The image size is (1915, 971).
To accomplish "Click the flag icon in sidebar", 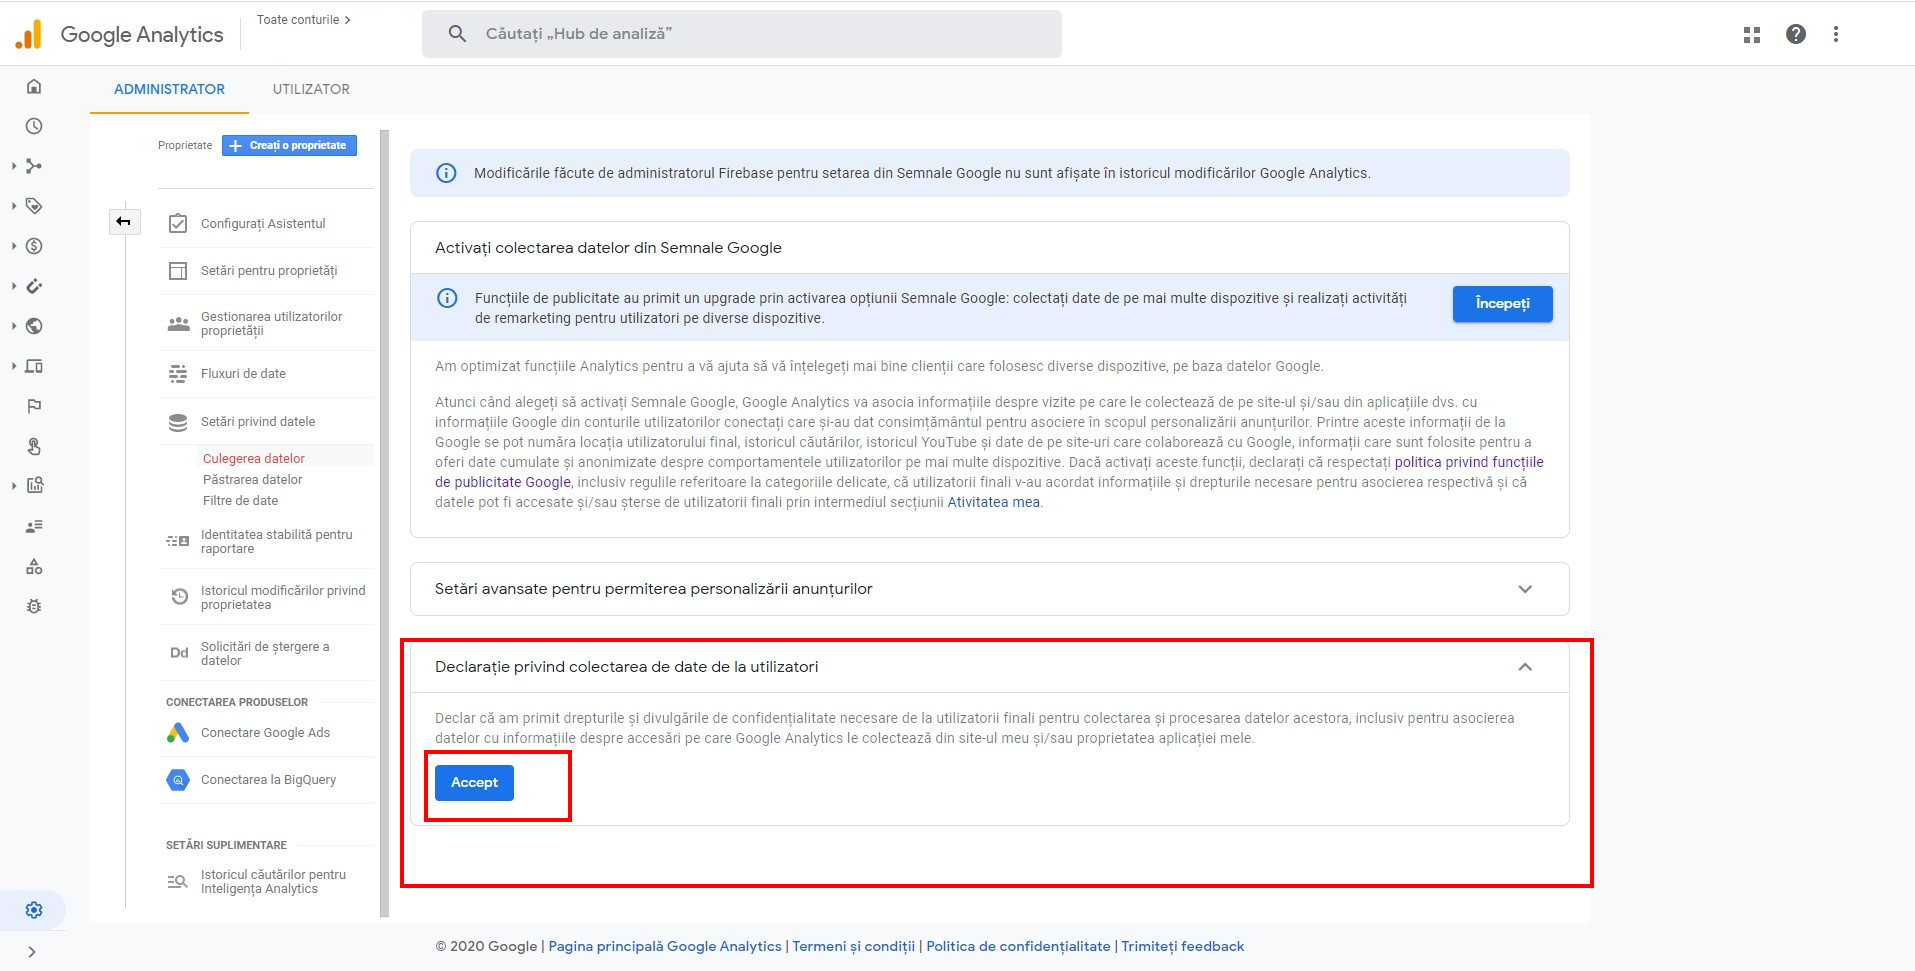I will 34,406.
